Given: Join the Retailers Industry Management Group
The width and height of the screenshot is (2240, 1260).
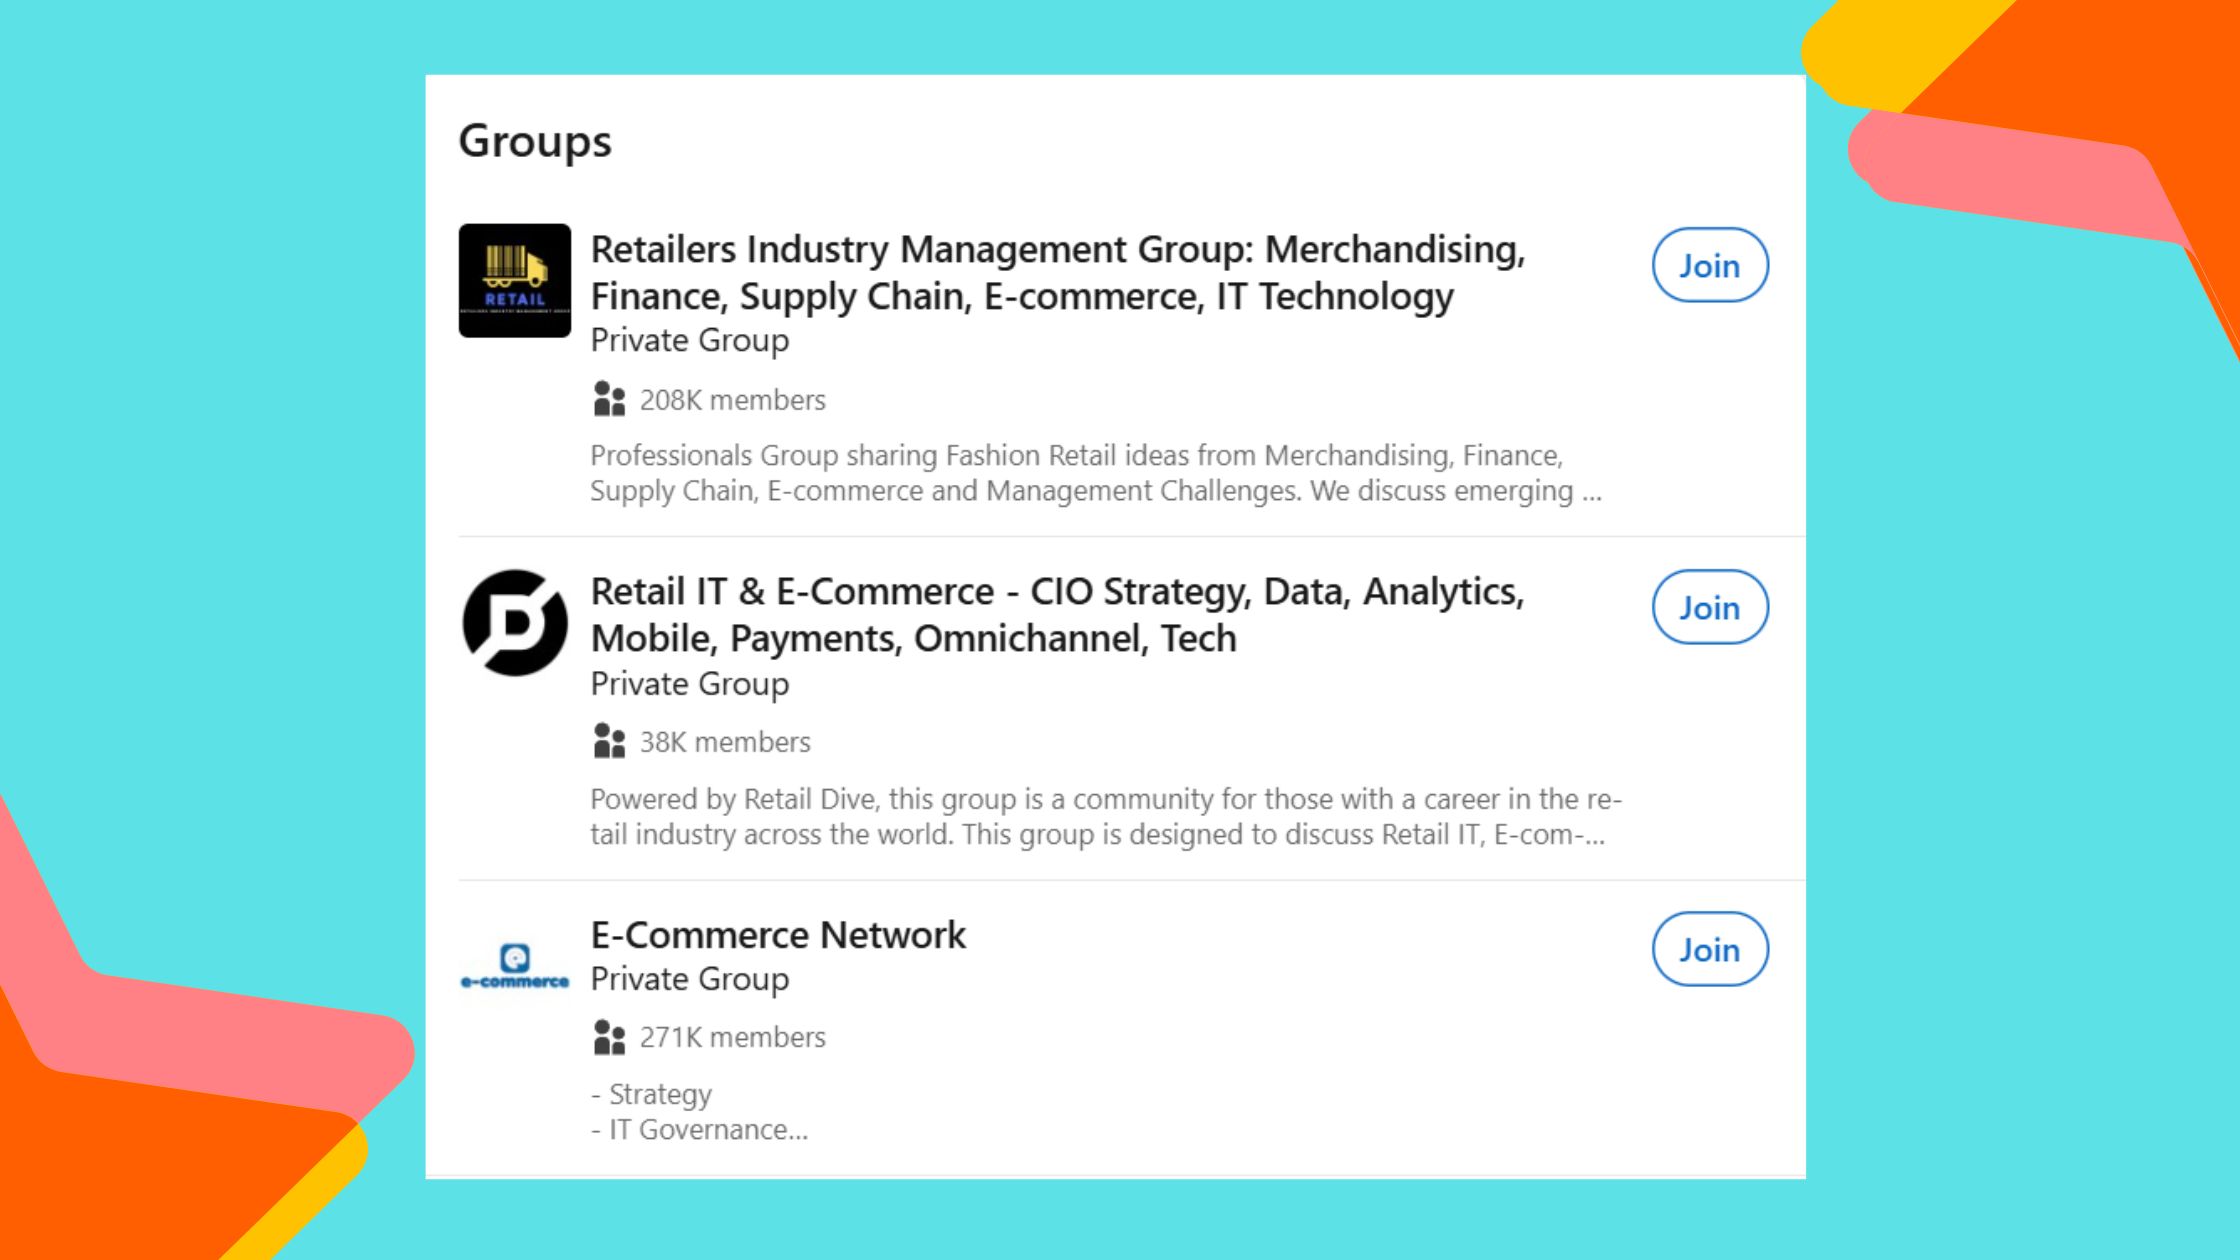Looking at the screenshot, I should (x=1709, y=265).
